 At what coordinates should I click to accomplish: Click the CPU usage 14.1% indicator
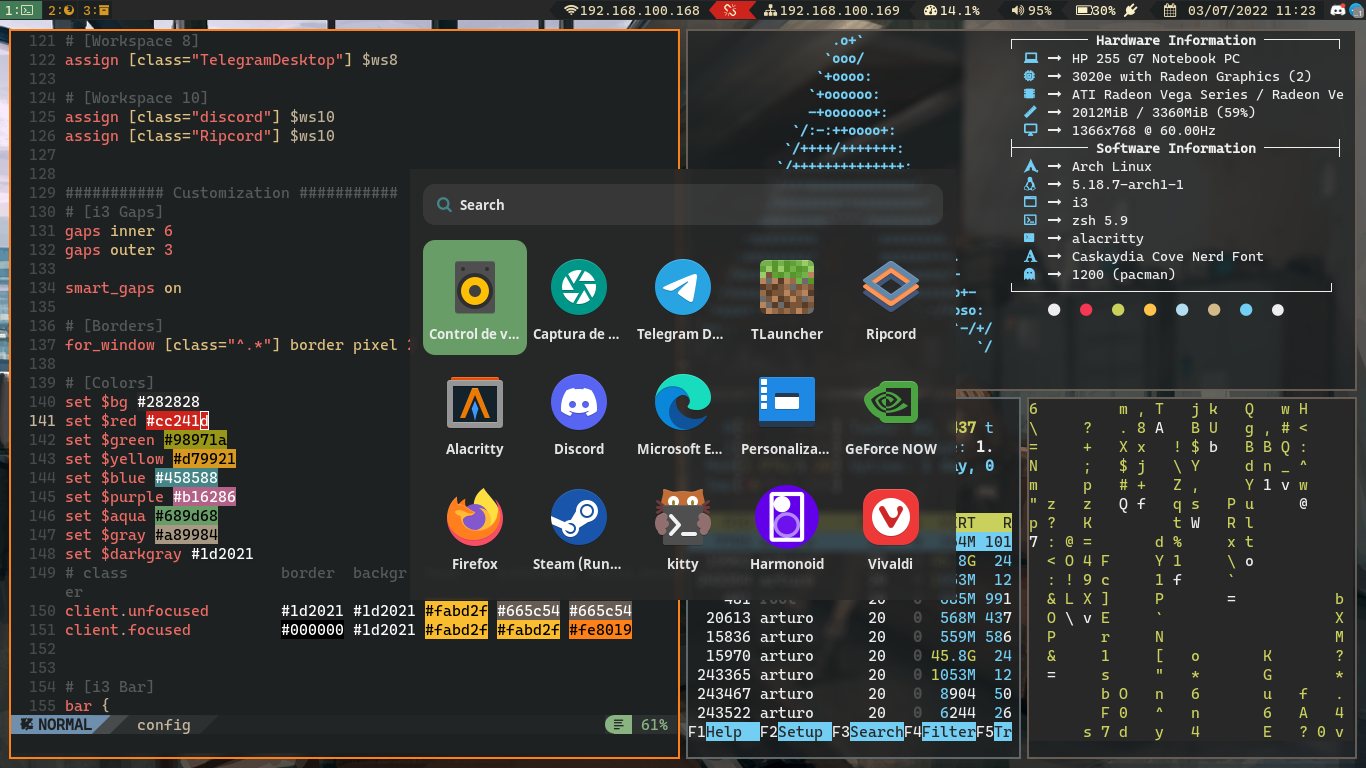[x=952, y=10]
